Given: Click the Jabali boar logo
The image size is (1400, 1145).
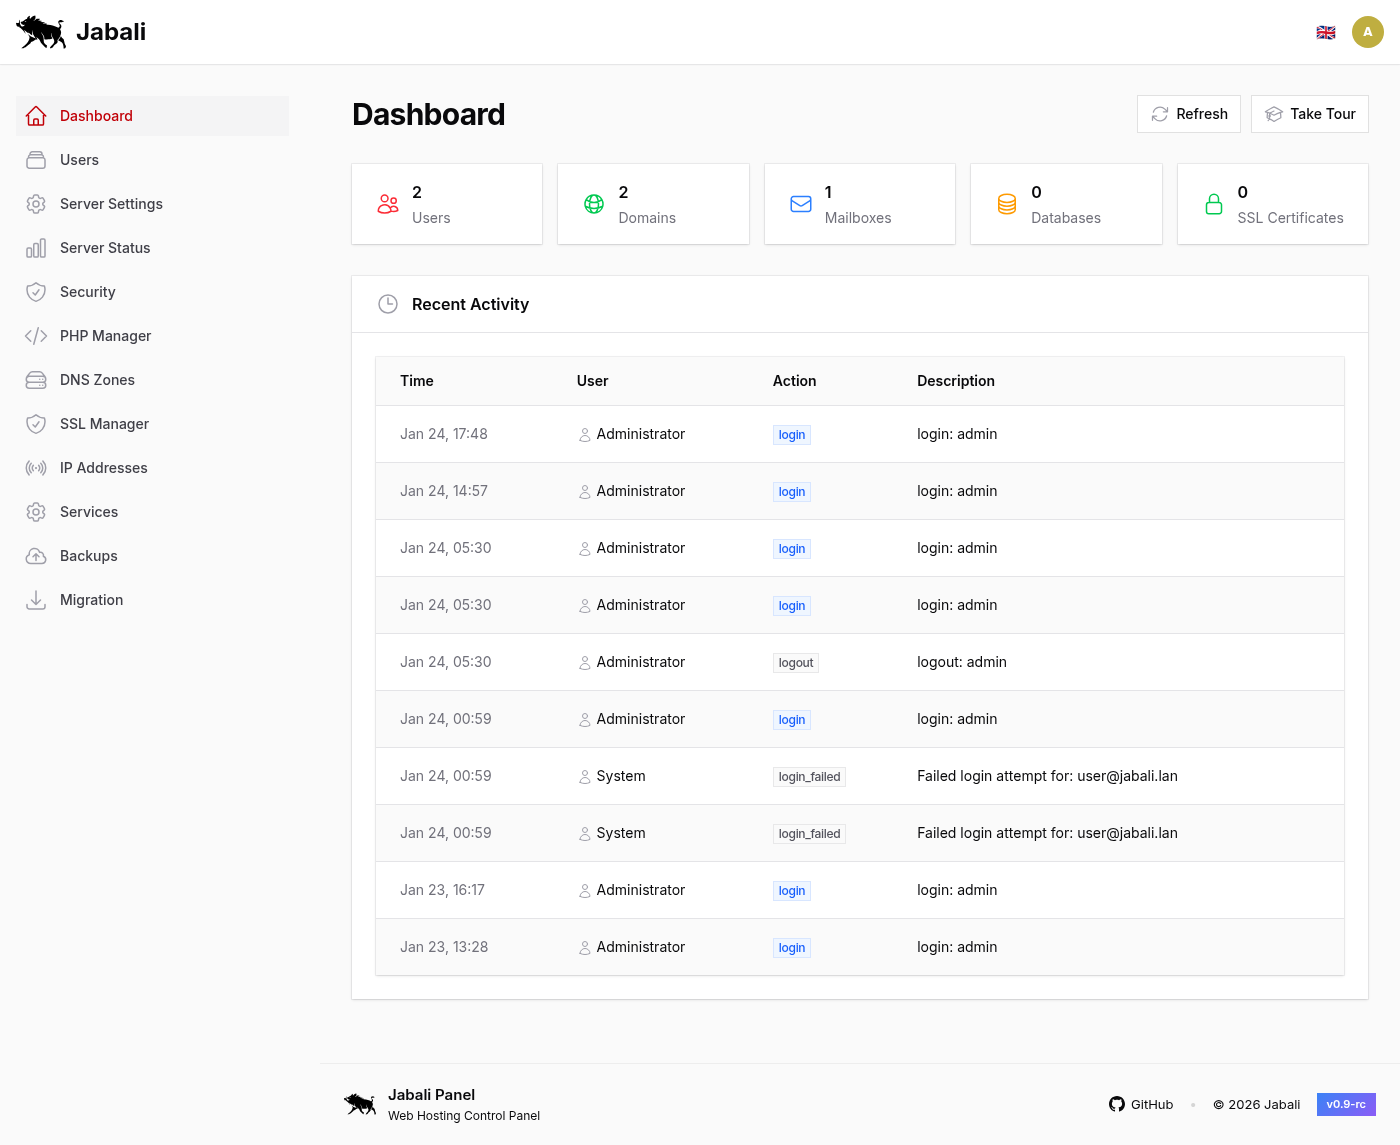Looking at the screenshot, I should 40,31.
